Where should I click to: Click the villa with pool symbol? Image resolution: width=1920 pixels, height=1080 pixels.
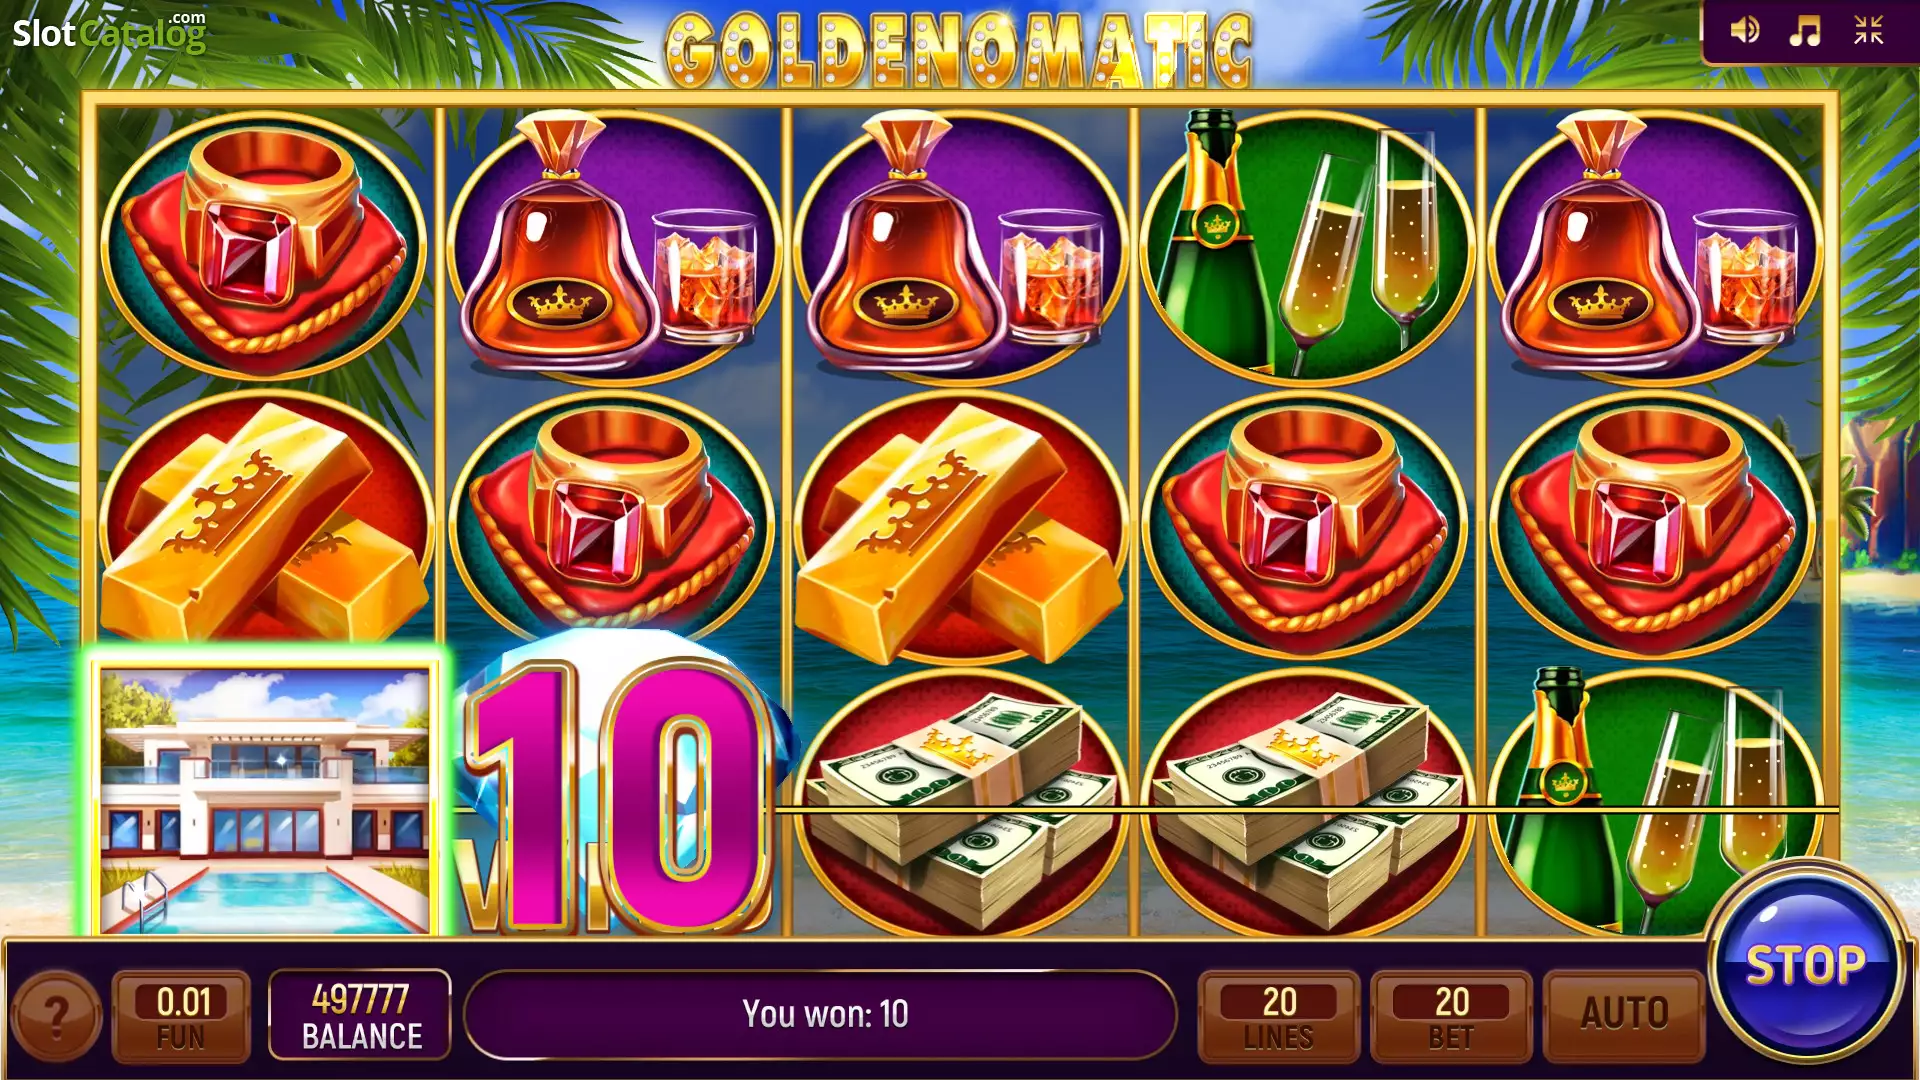pyautogui.click(x=265, y=800)
